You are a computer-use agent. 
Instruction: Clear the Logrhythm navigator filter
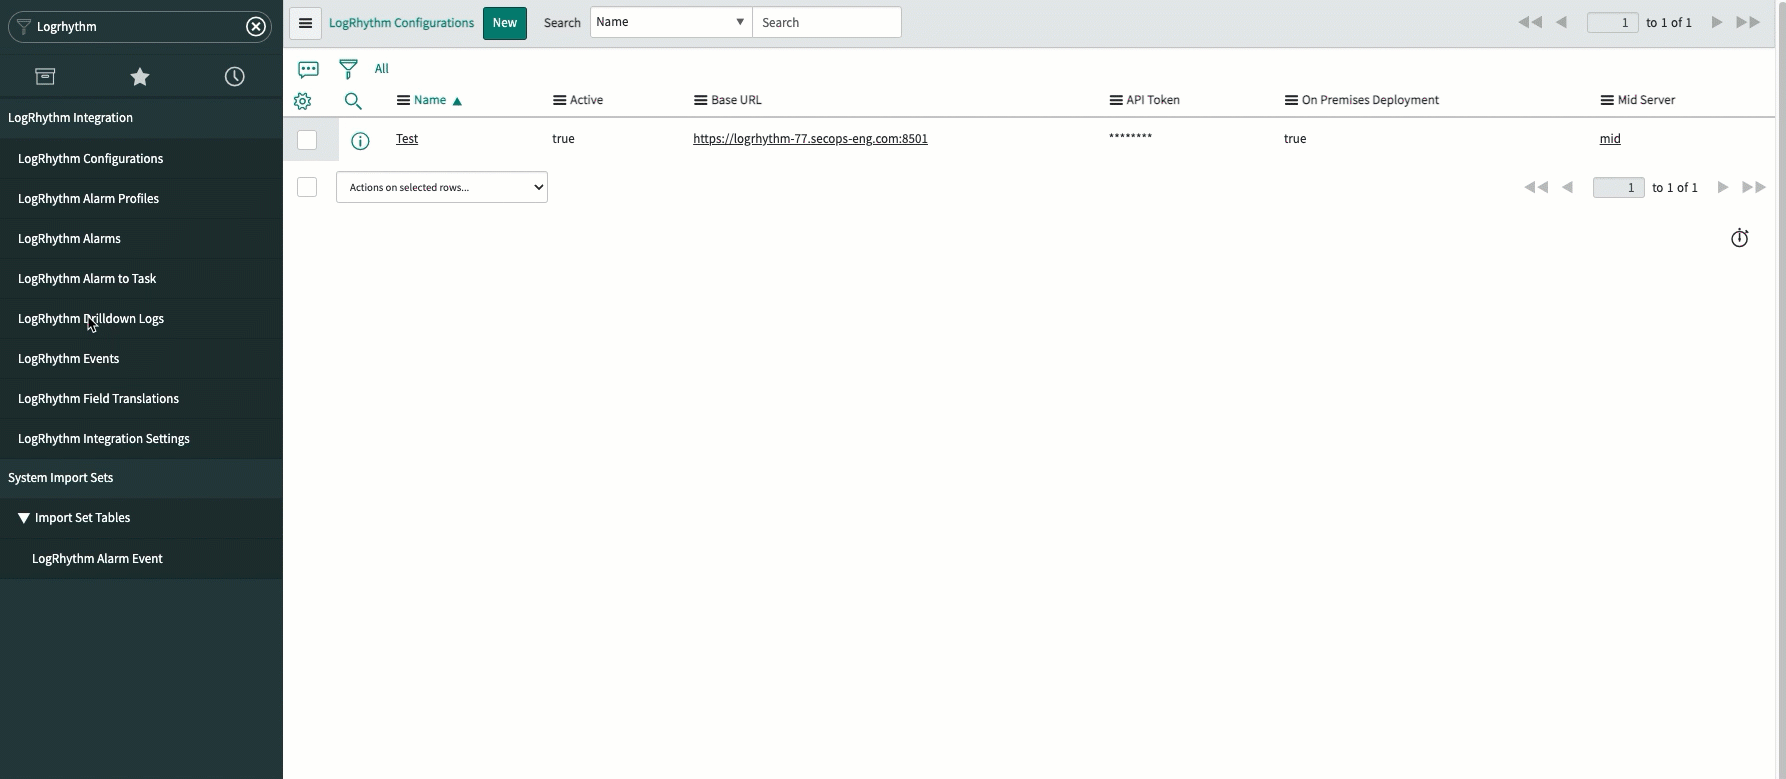256,27
